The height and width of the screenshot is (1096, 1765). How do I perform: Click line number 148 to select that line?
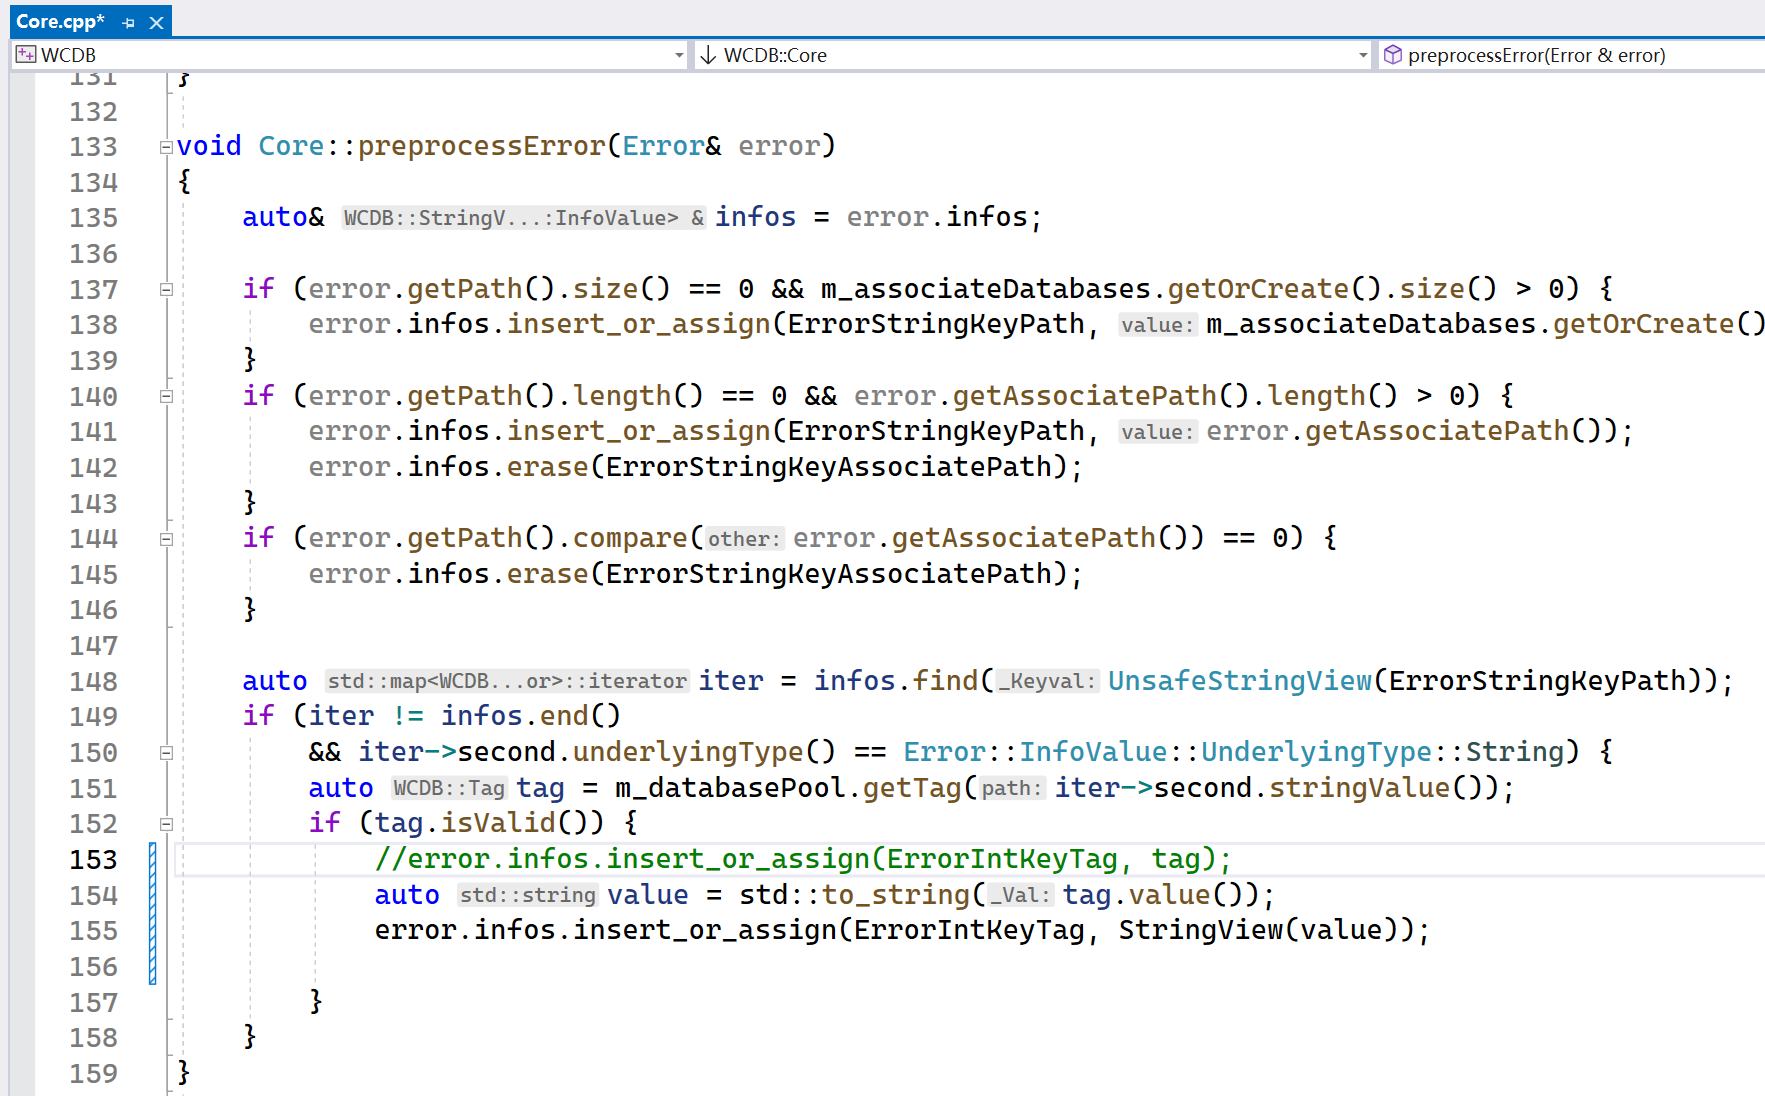(x=92, y=681)
